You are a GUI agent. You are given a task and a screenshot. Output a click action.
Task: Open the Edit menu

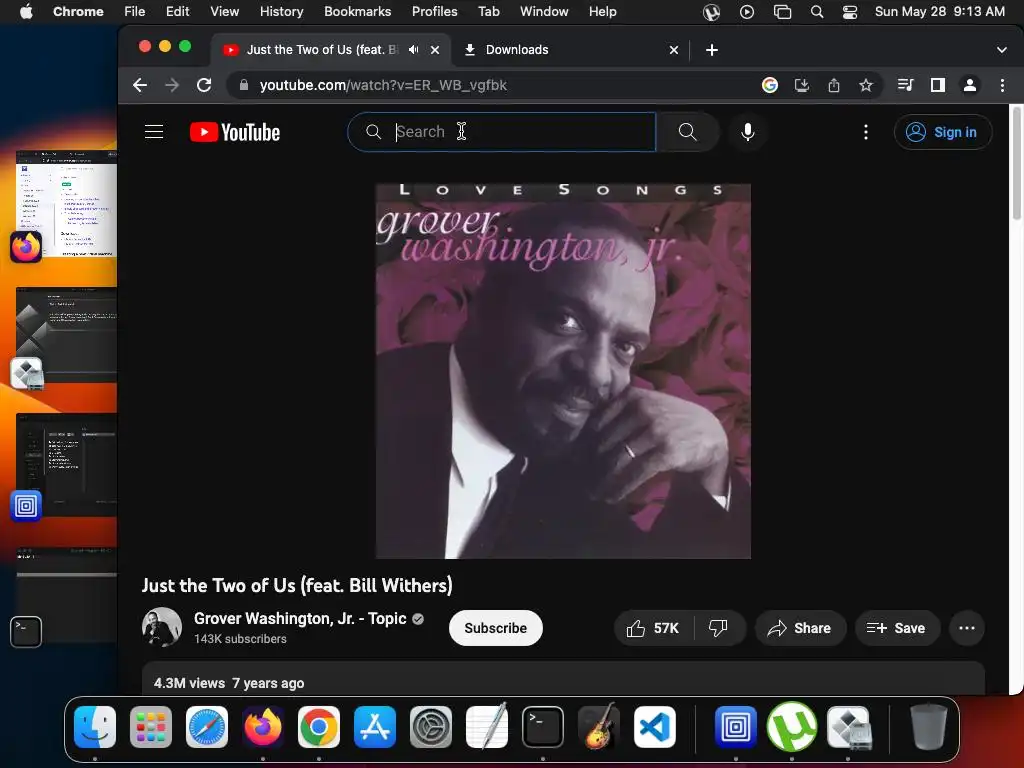click(177, 12)
